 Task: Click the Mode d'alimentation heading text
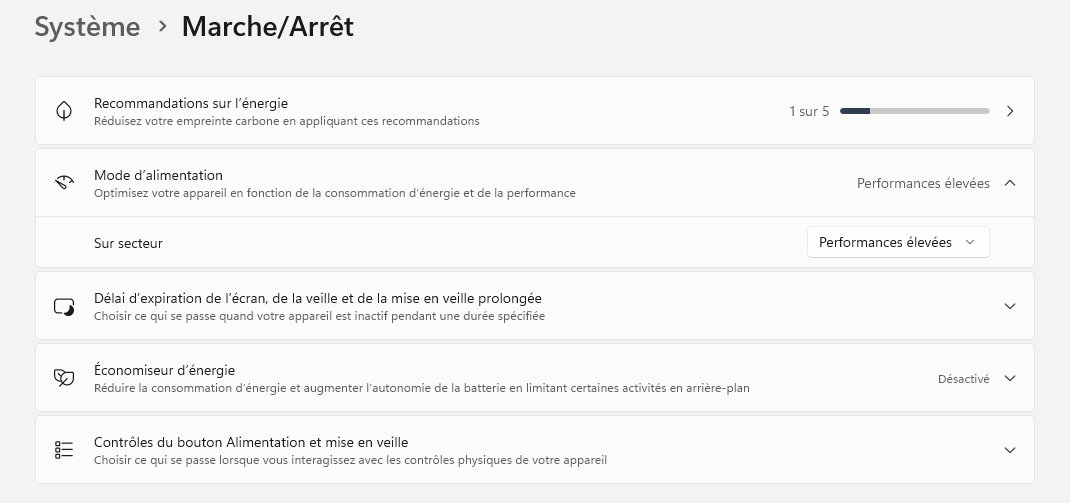158,175
